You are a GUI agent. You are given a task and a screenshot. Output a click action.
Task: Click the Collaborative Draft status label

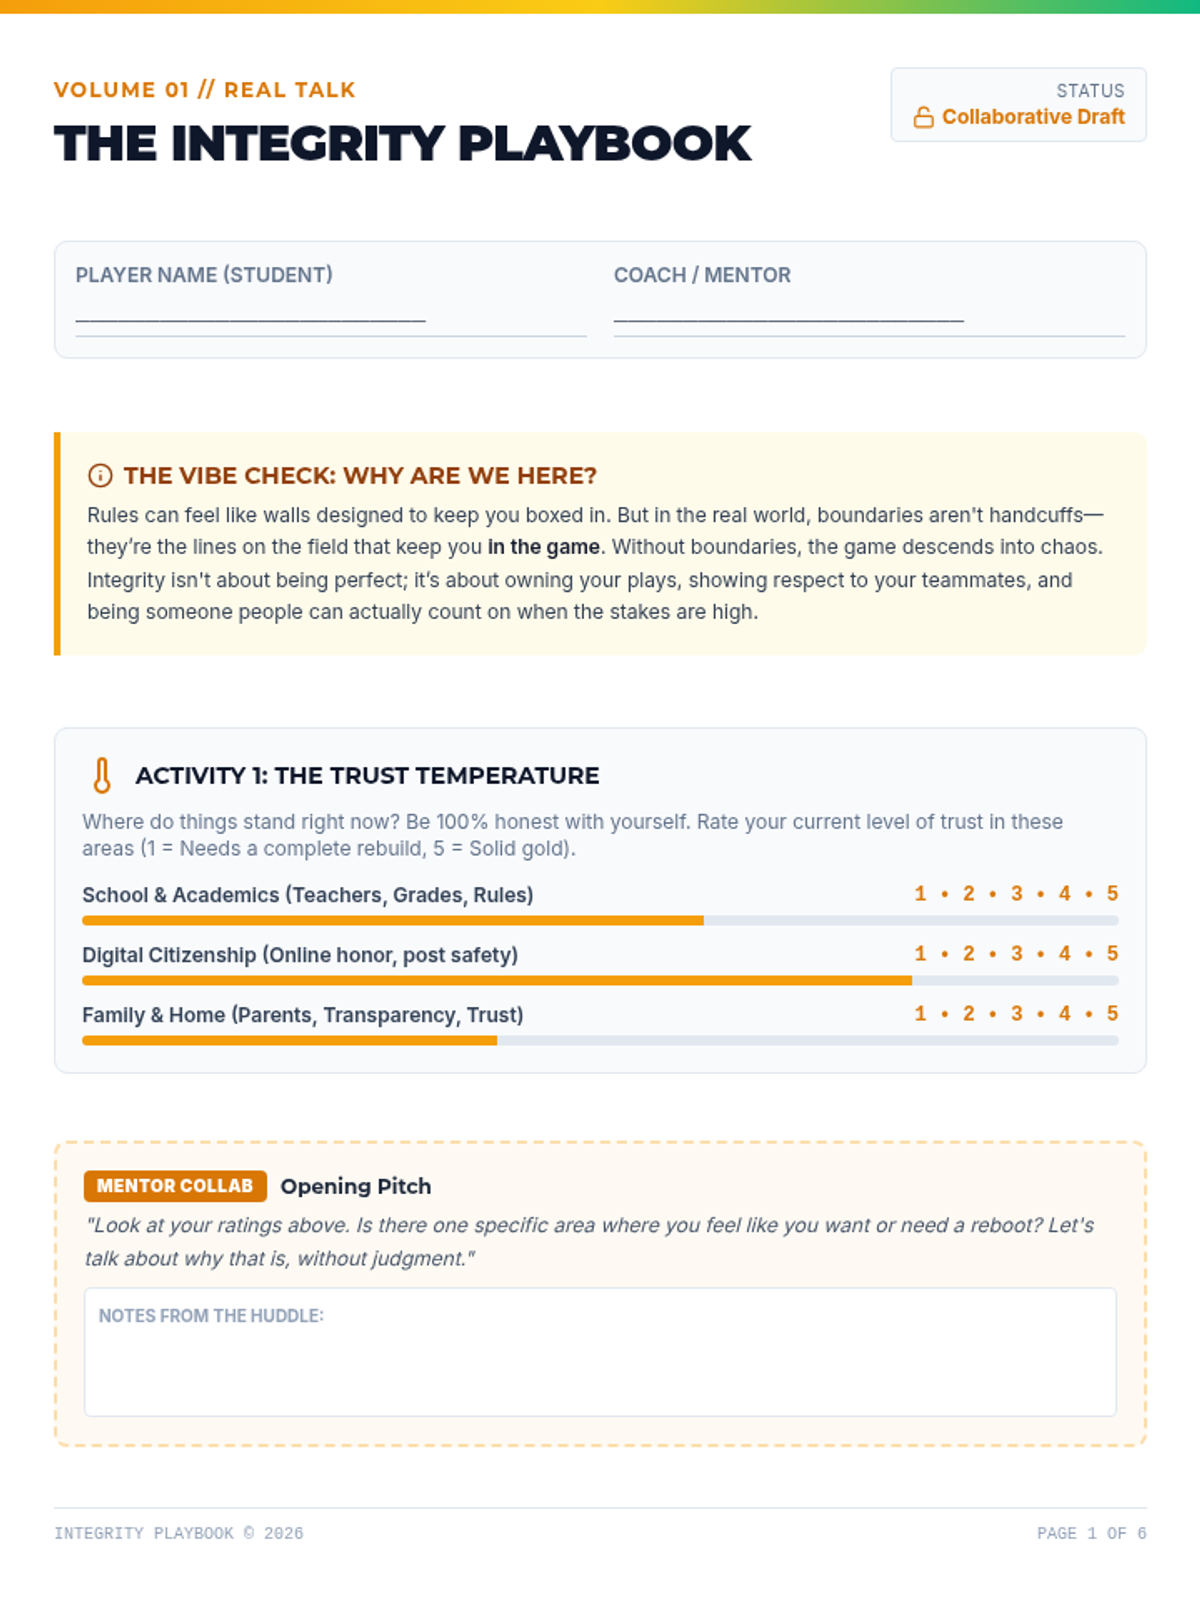(x=1033, y=117)
